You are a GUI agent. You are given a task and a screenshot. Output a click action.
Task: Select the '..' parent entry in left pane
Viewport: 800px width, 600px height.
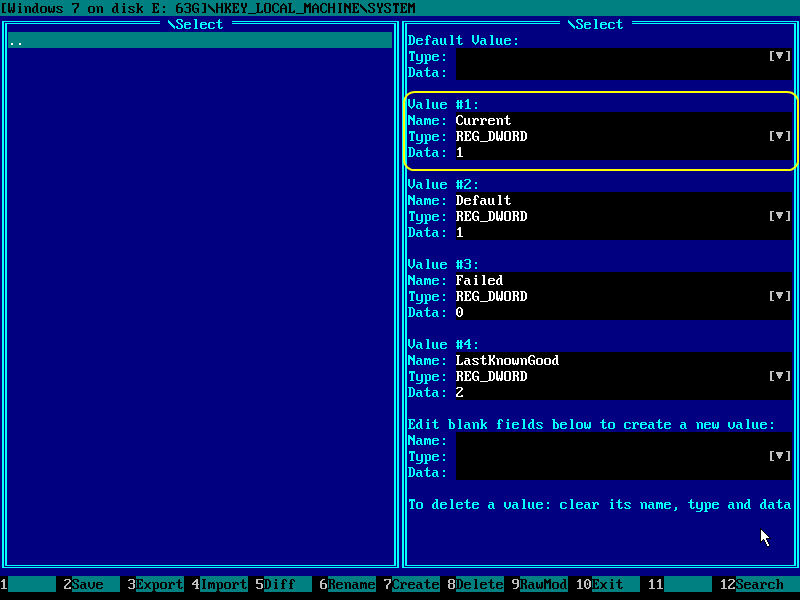tap(200, 40)
